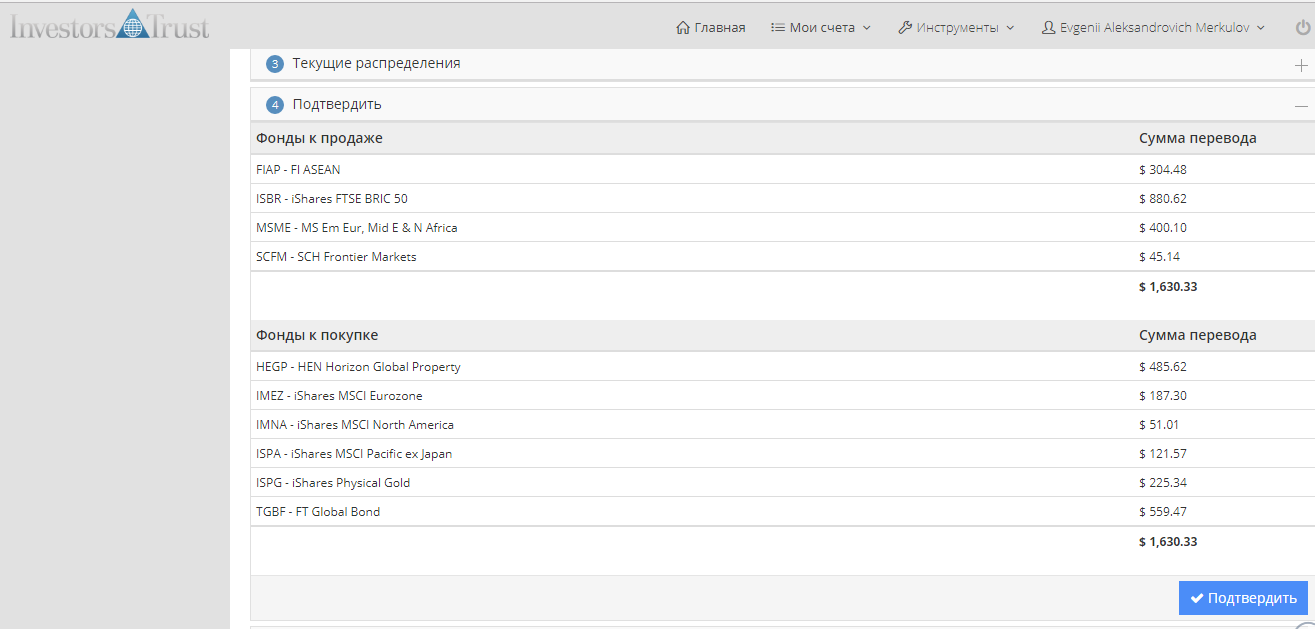Click the Фонды к продаже header

319,138
